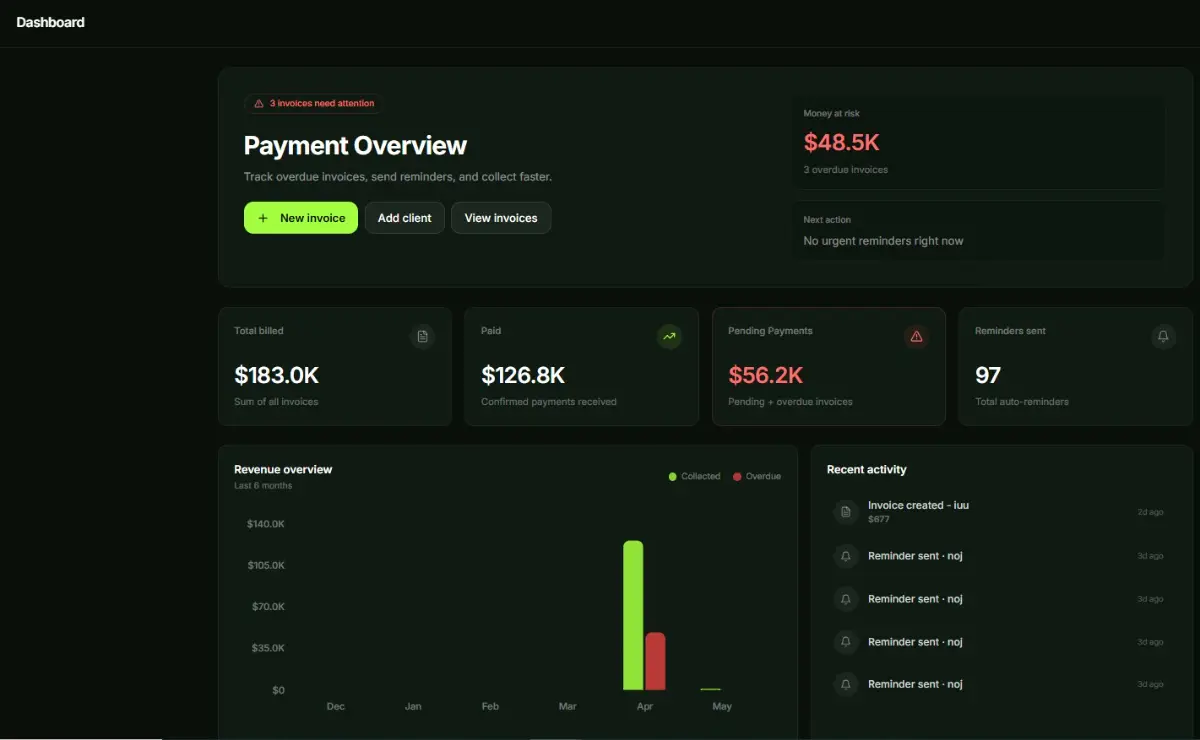Viewport: 1200px width, 740px height.
Task: Click the Mar month label
Action: point(568,706)
